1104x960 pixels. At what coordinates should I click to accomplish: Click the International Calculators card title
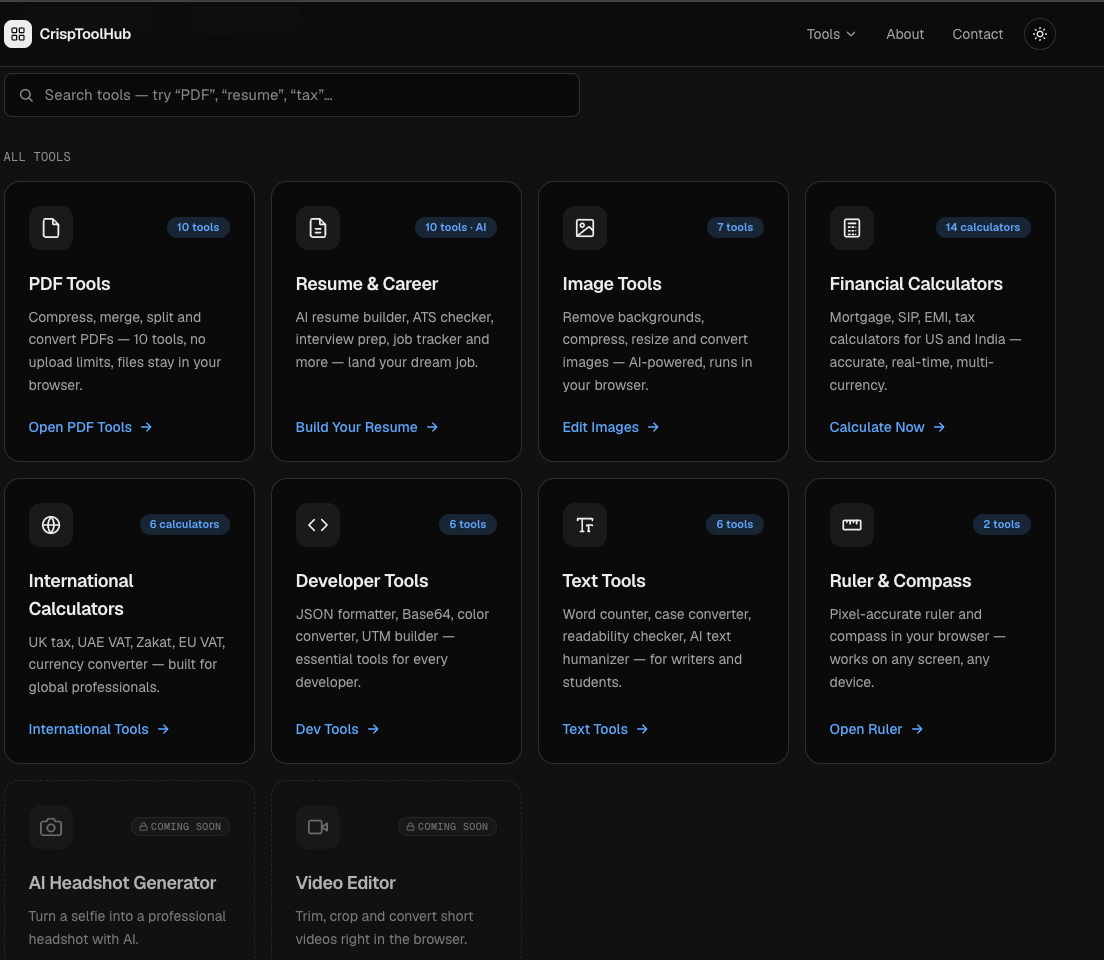point(81,595)
